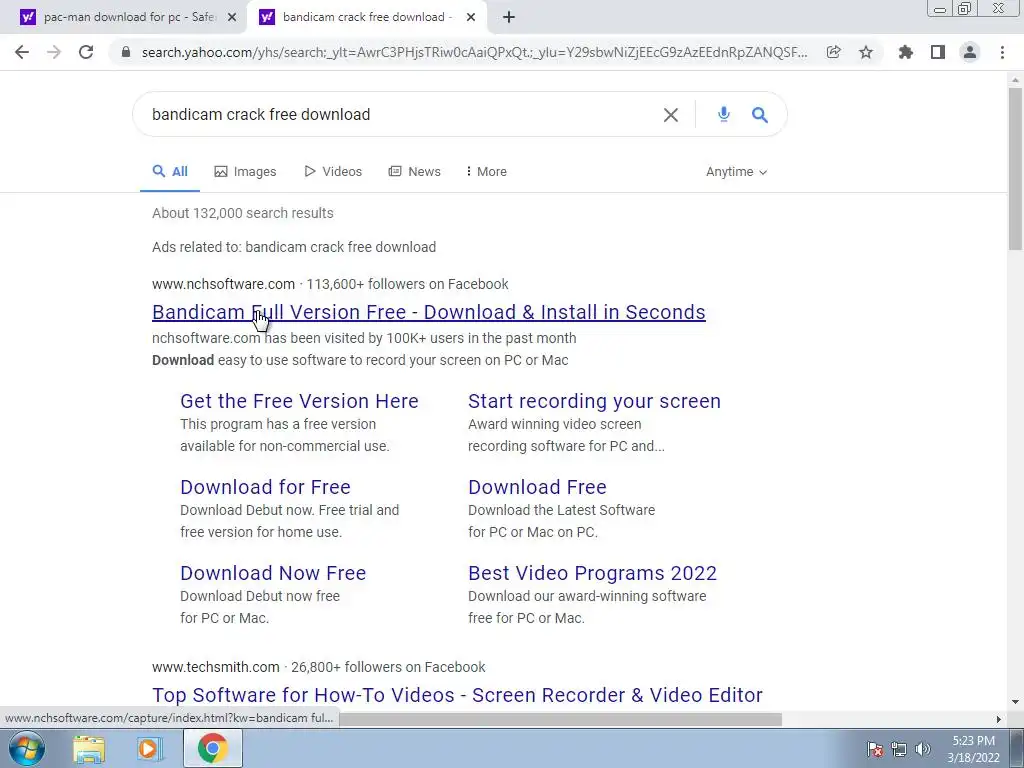Open network status tray icon
This screenshot has height=768, width=1024.
899,749
